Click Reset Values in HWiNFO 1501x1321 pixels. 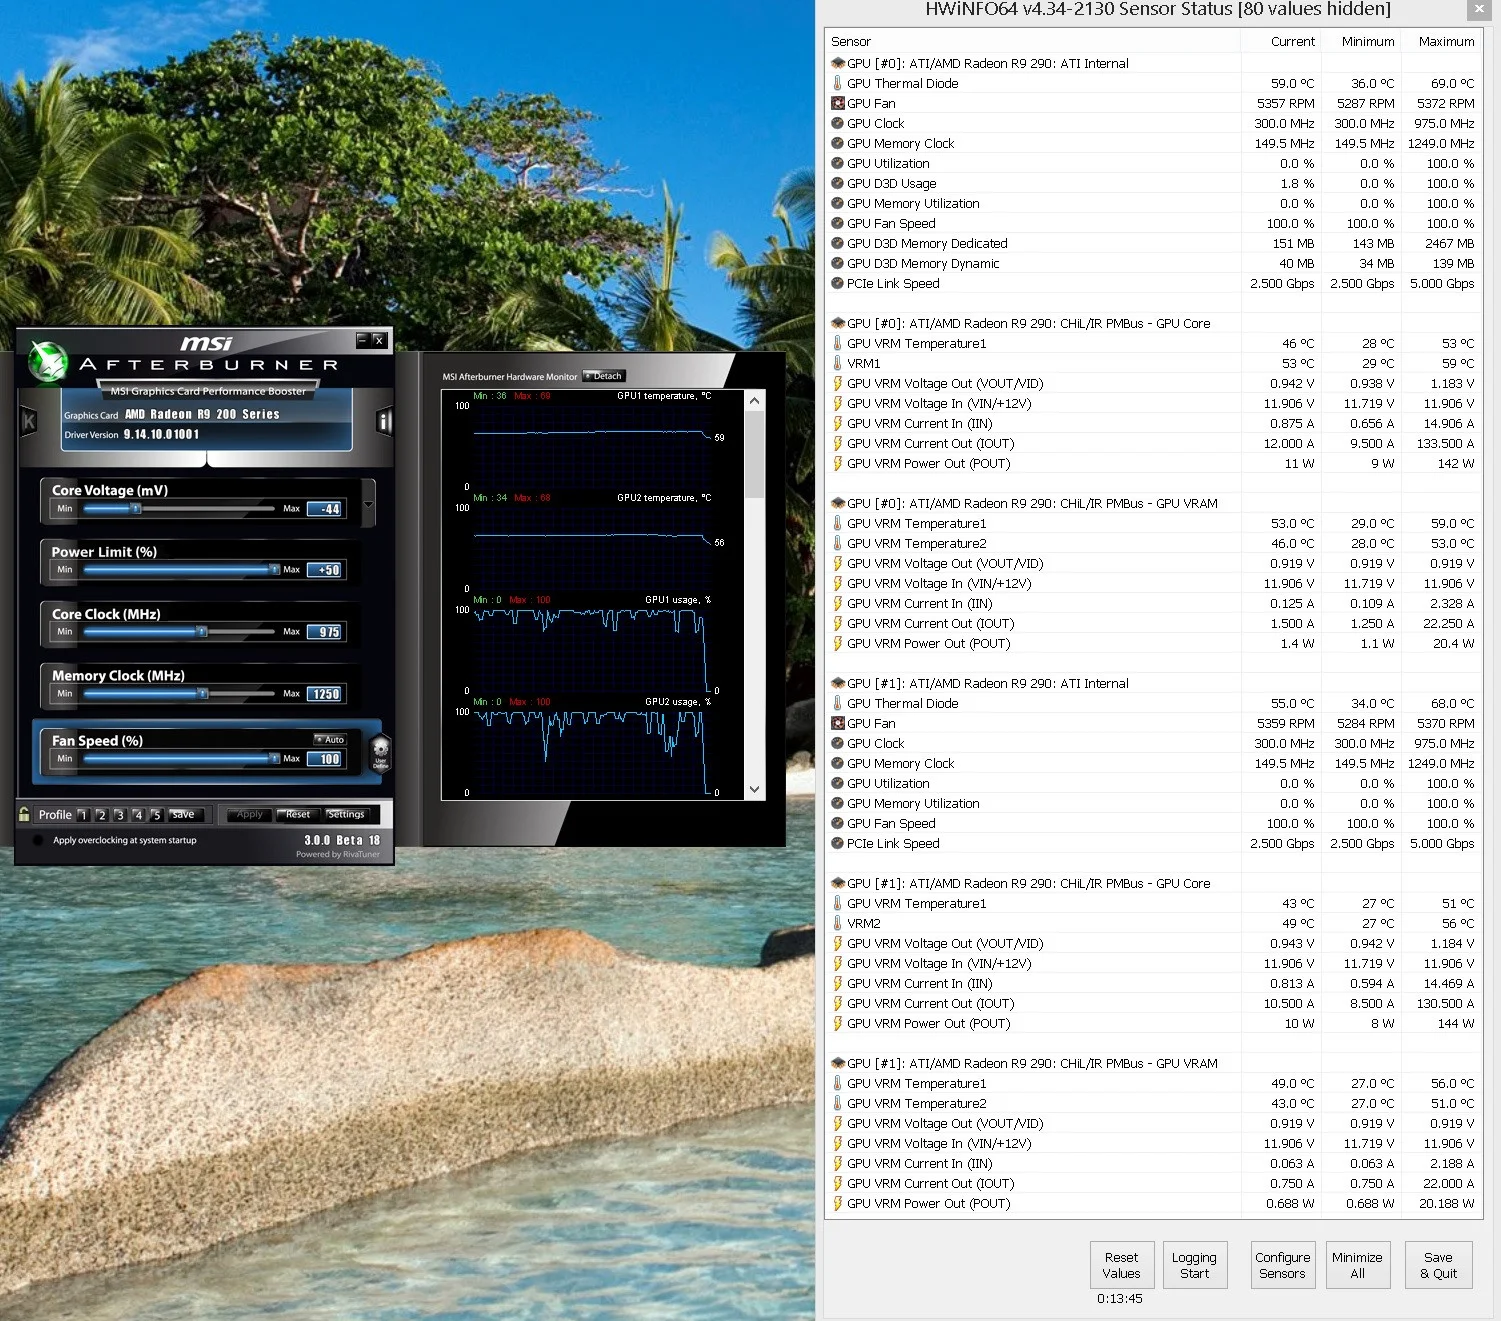(x=1121, y=1265)
